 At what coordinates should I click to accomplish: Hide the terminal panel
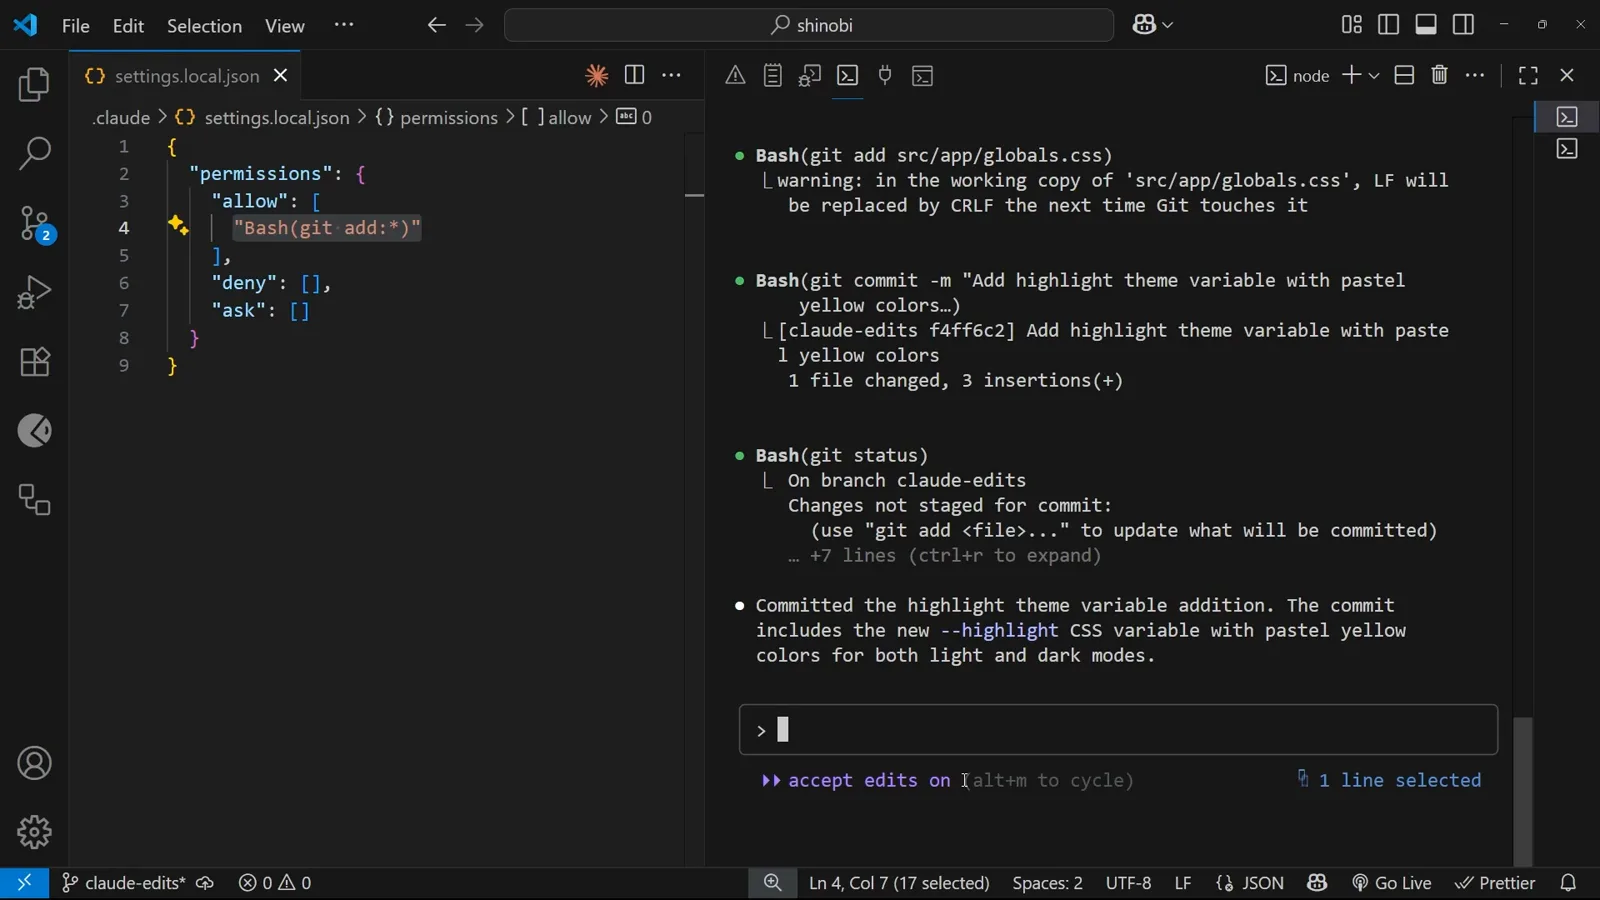(x=1567, y=75)
